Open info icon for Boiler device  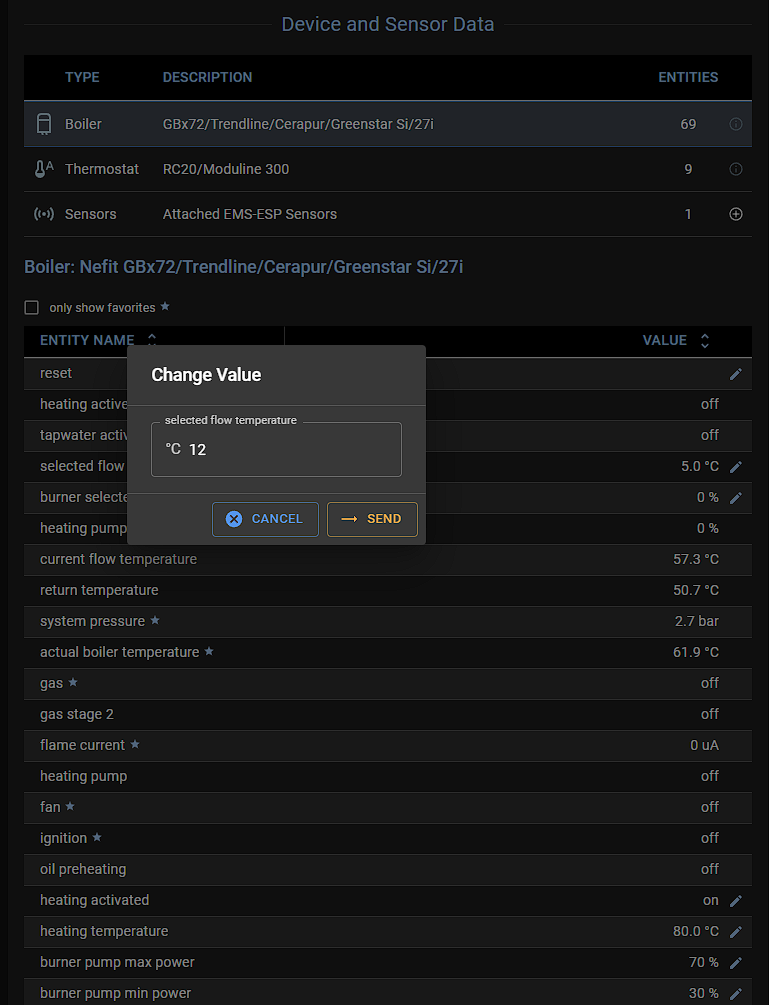(x=736, y=125)
